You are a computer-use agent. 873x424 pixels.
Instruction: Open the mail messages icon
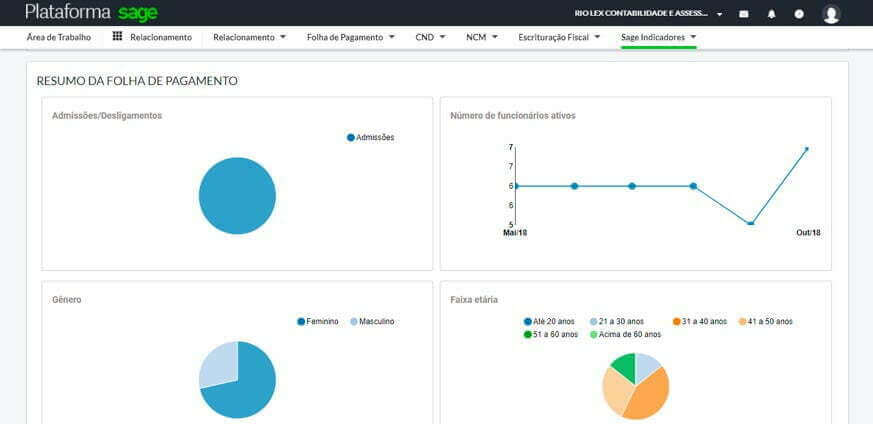click(744, 14)
